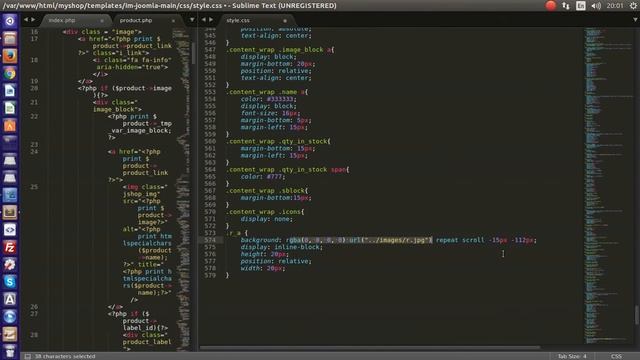Select the style.css tab

(238, 20)
